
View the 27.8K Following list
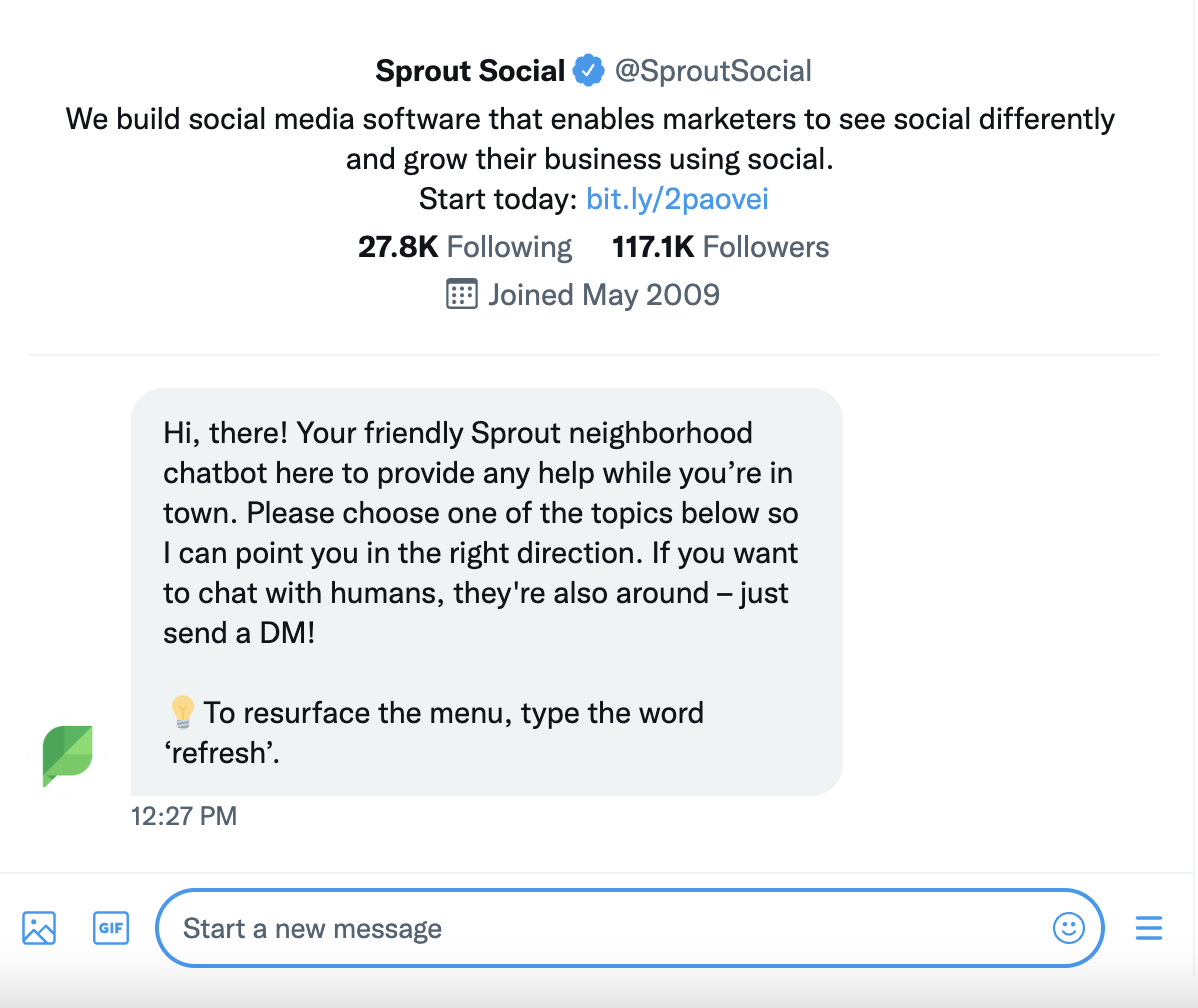465,247
